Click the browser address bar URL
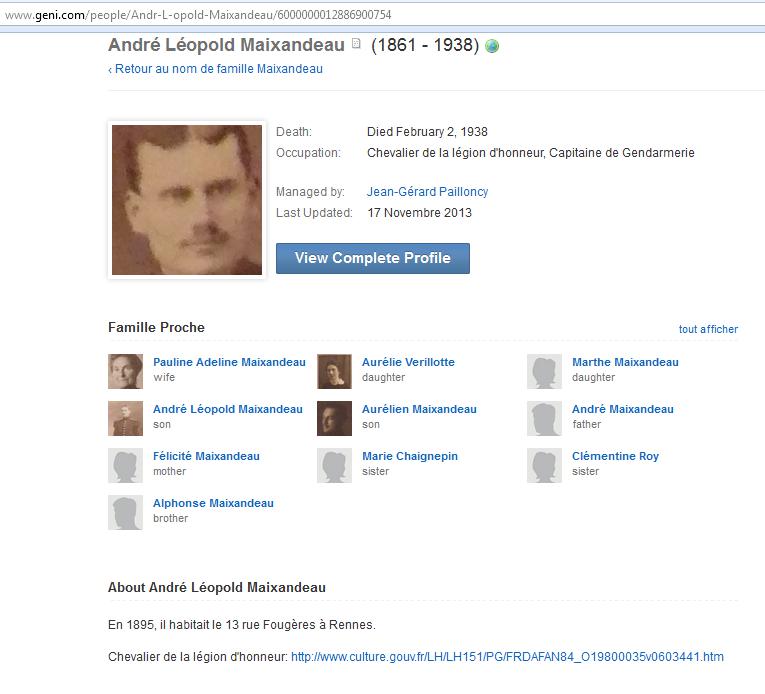 [198, 15]
